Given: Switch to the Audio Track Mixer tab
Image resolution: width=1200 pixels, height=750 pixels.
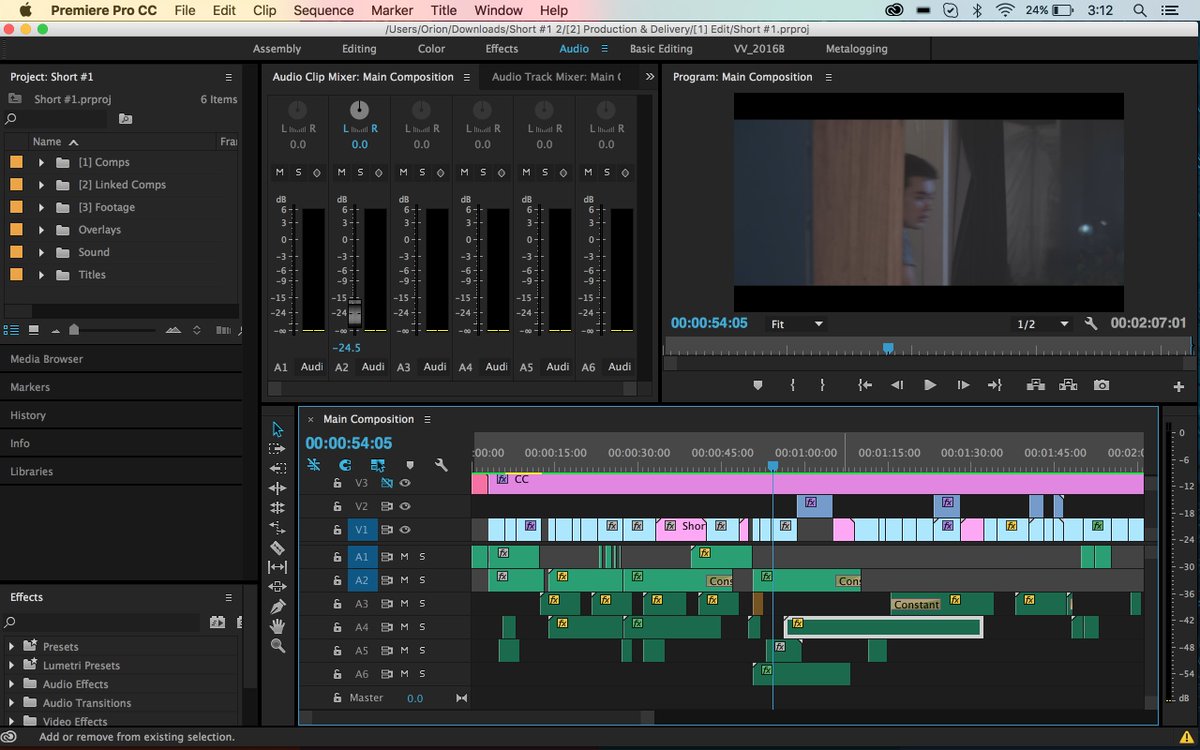Looking at the screenshot, I should (x=554, y=77).
